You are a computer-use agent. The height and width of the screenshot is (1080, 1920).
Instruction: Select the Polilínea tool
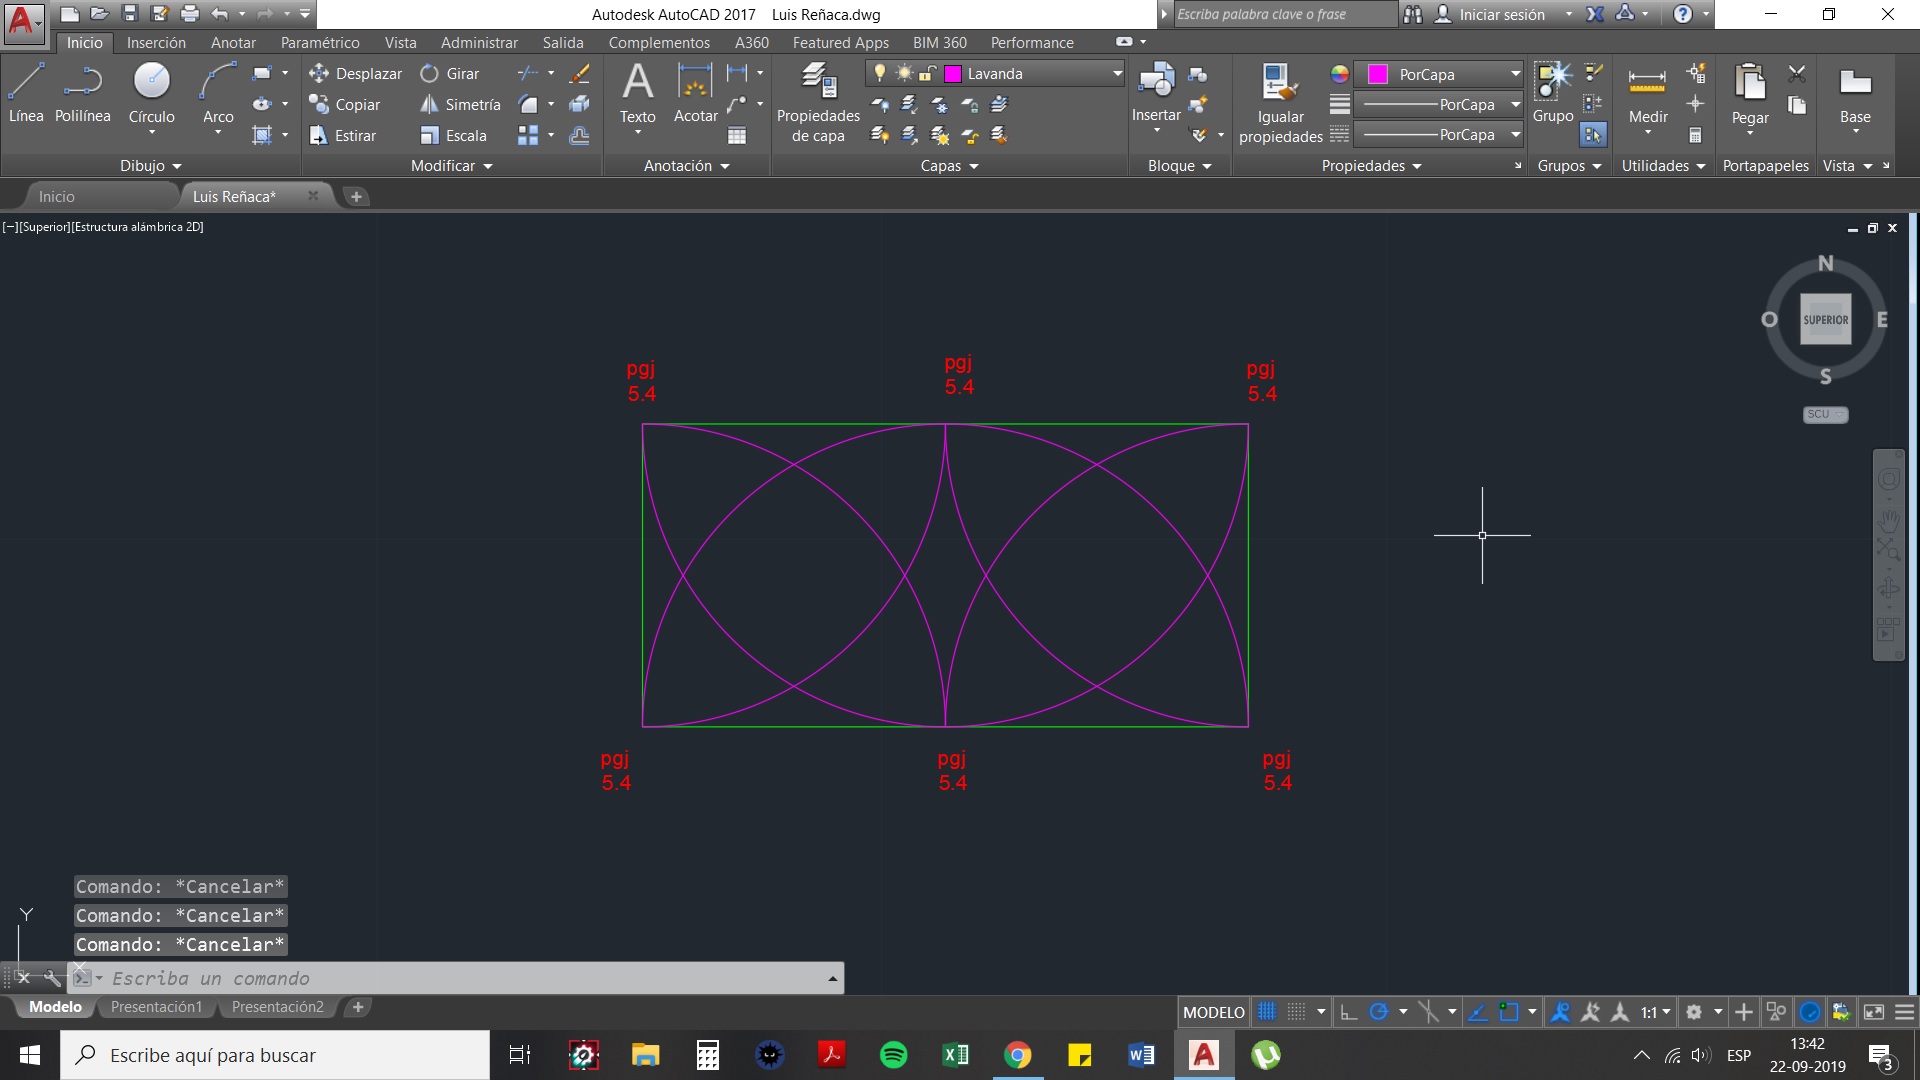point(83,93)
